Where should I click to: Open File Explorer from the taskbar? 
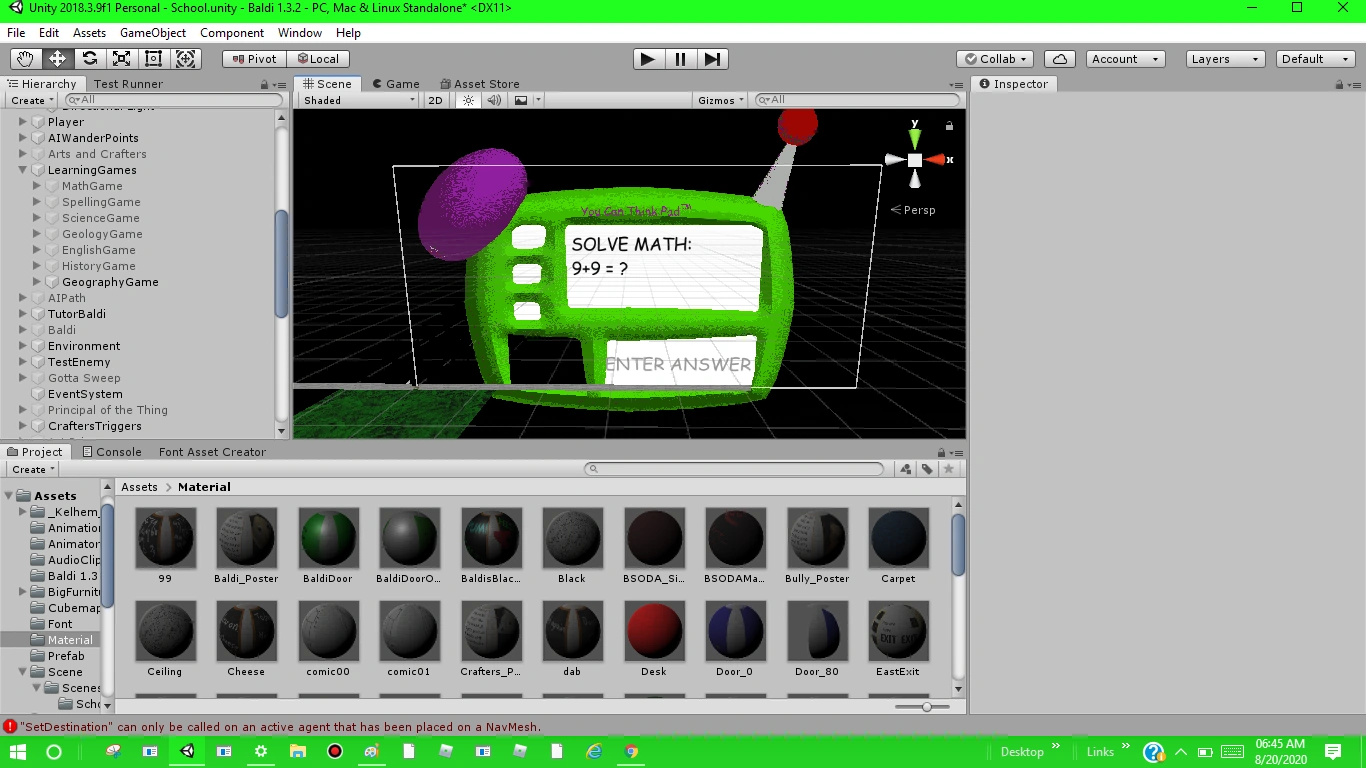tap(298, 751)
